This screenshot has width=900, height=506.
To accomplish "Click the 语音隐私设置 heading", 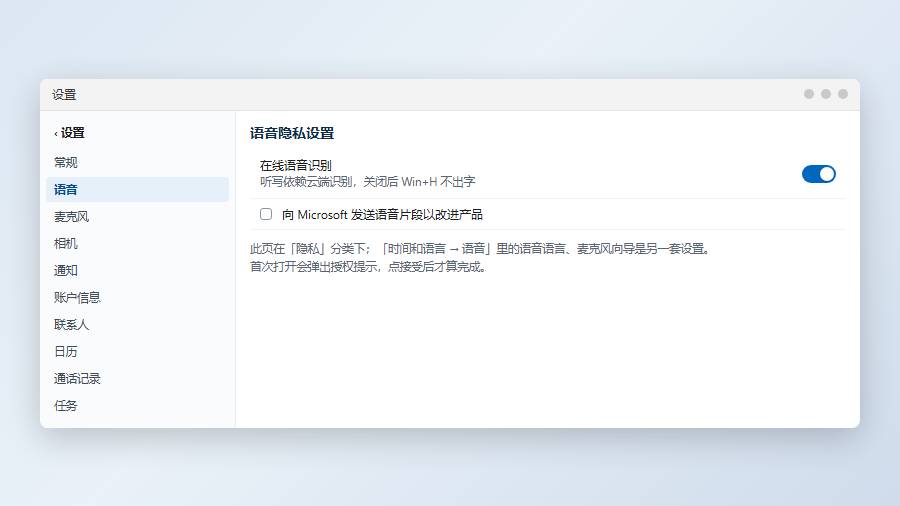I will coord(292,133).
